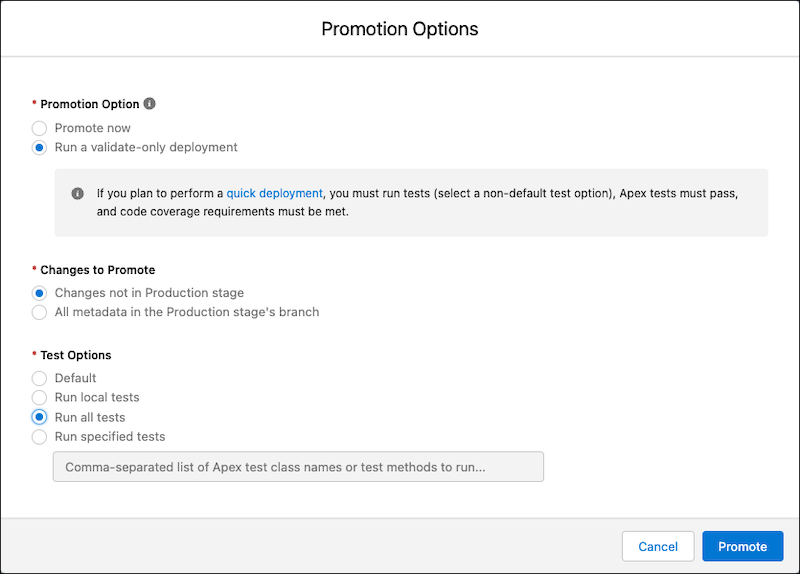Click the Run all tests label text

[90, 417]
